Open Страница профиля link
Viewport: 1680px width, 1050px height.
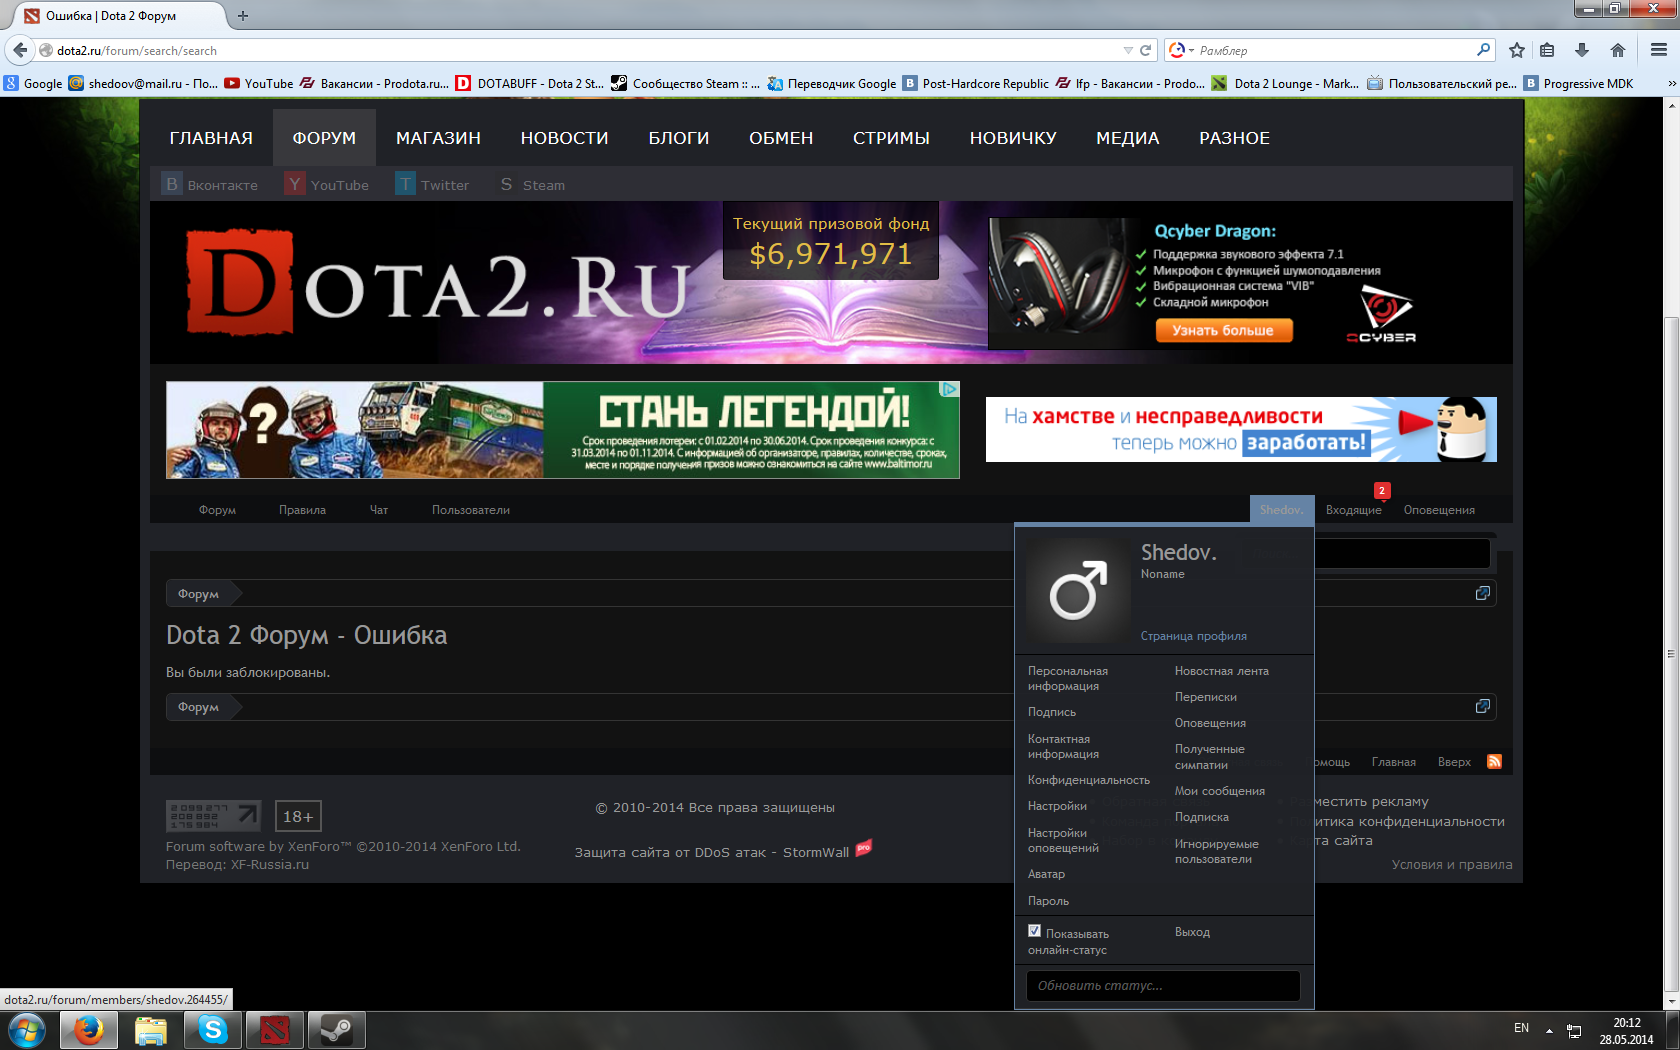[x=1194, y=636]
